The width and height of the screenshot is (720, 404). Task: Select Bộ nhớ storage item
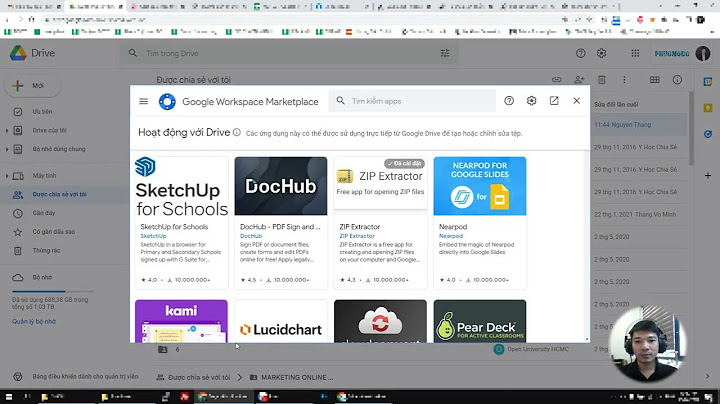tap(42, 277)
